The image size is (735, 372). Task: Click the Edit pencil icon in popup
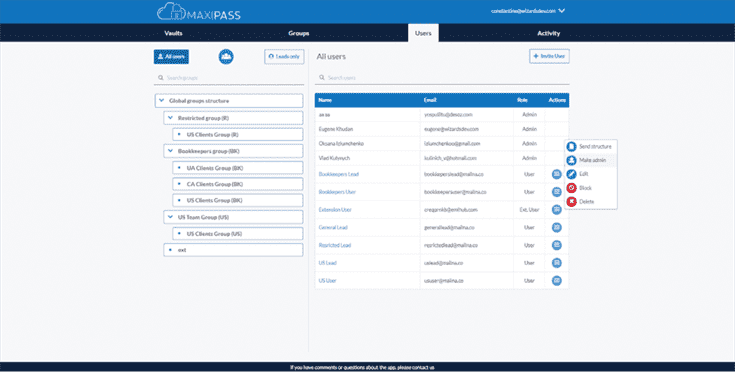pyautogui.click(x=571, y=174)
